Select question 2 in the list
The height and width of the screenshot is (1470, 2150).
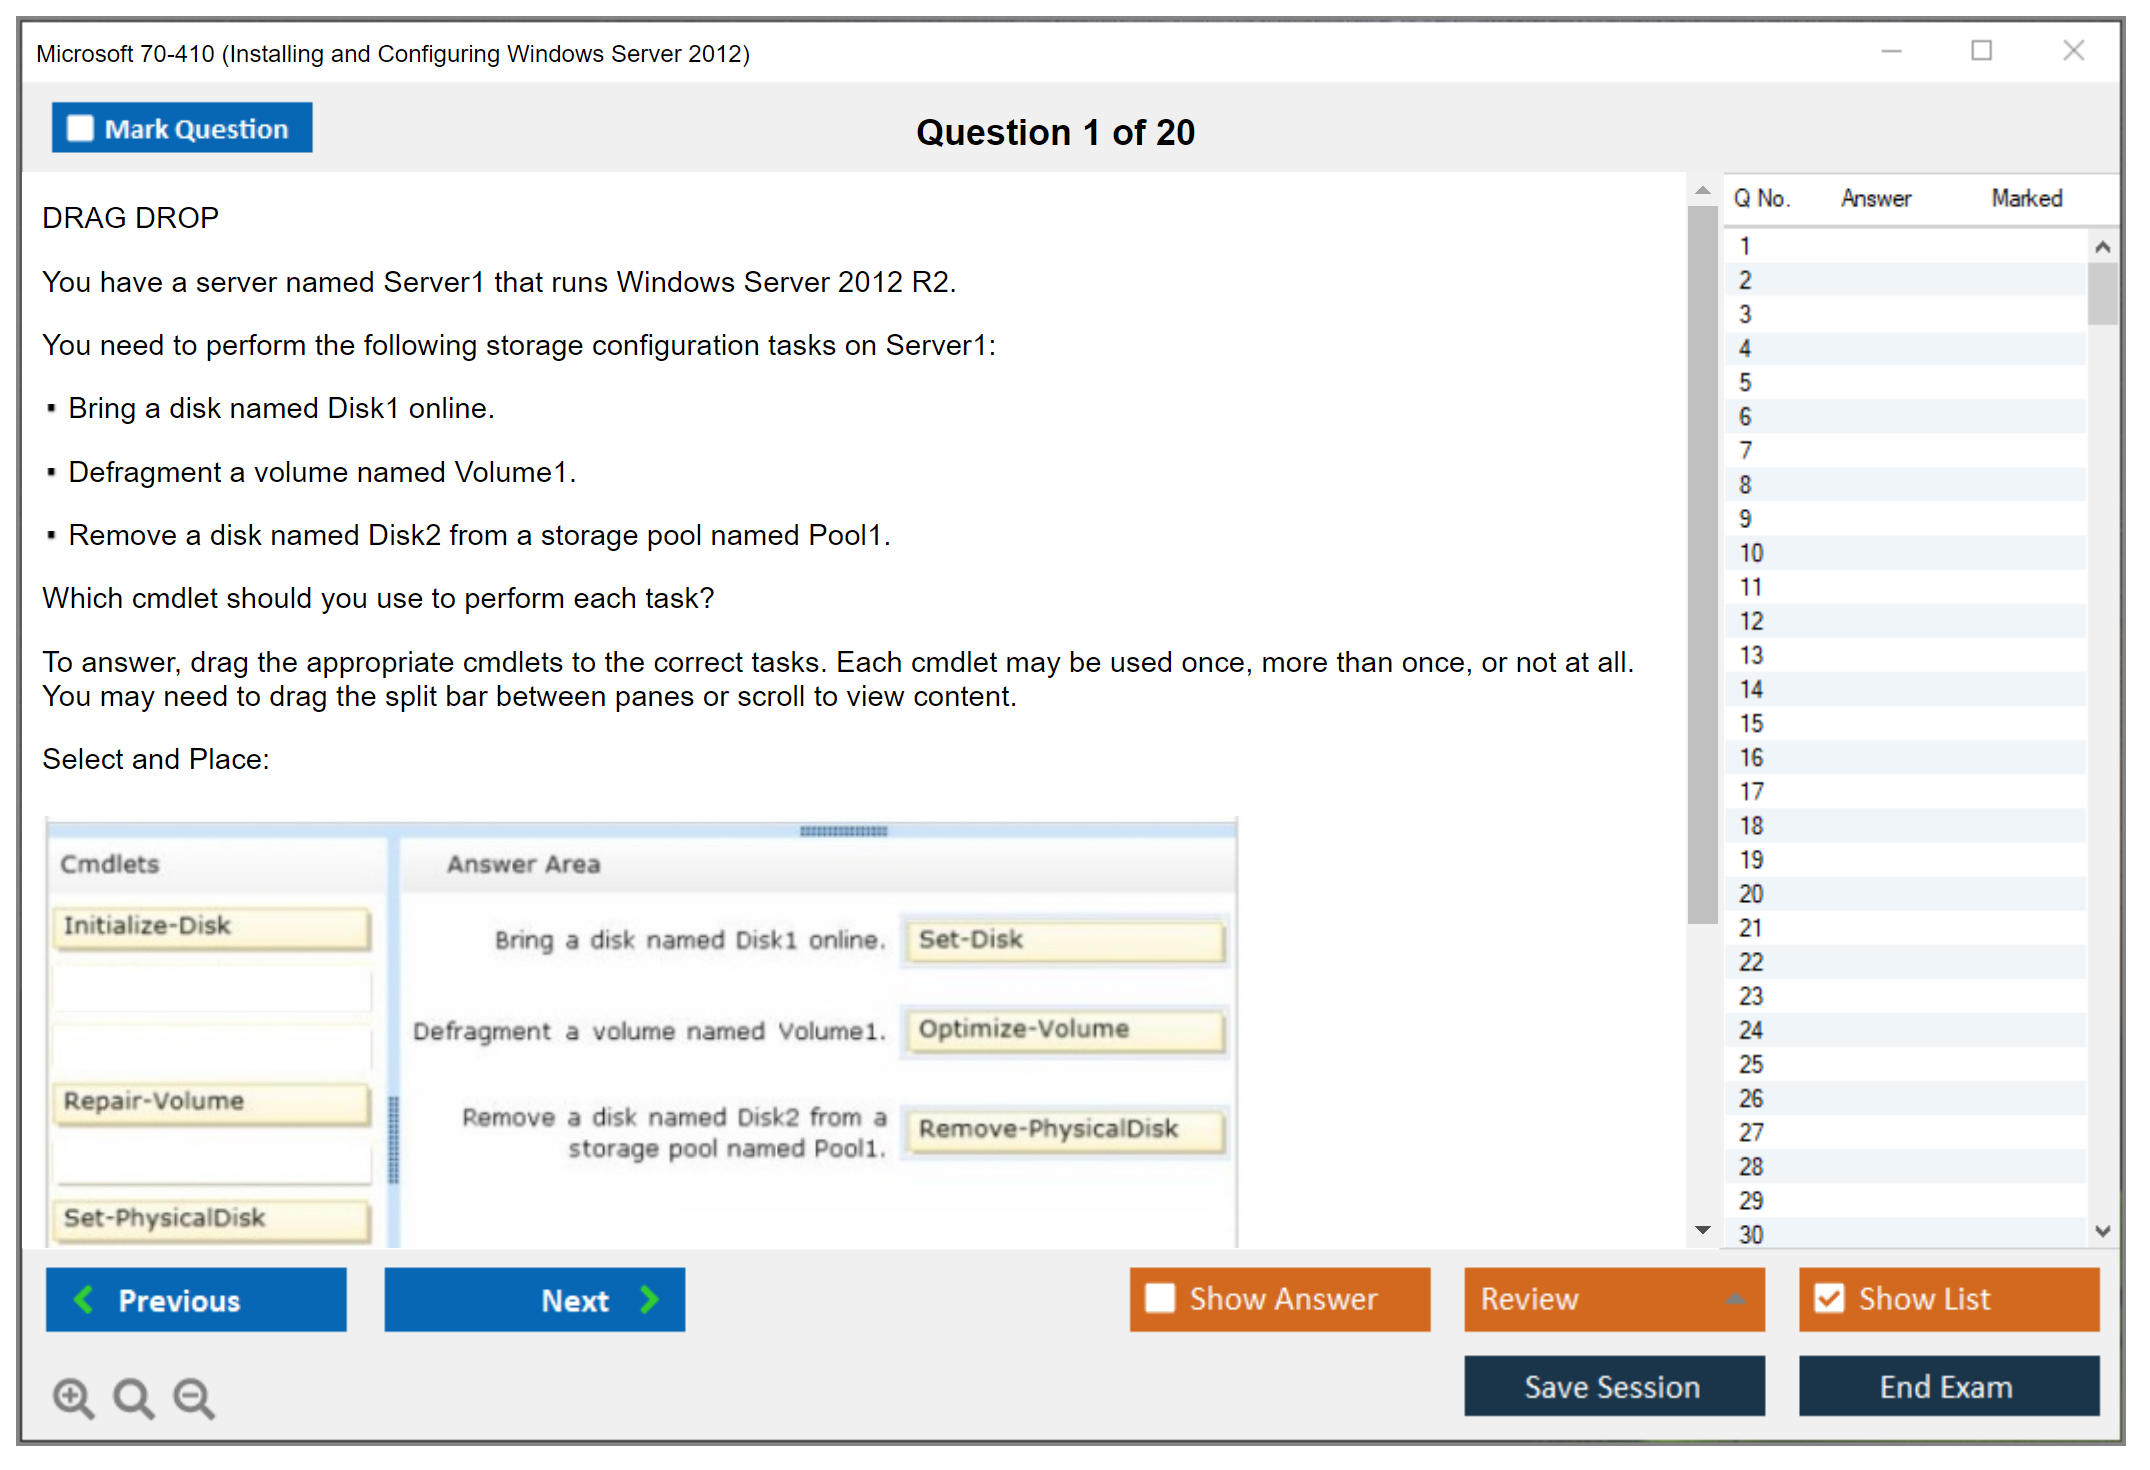[1745, 281]
